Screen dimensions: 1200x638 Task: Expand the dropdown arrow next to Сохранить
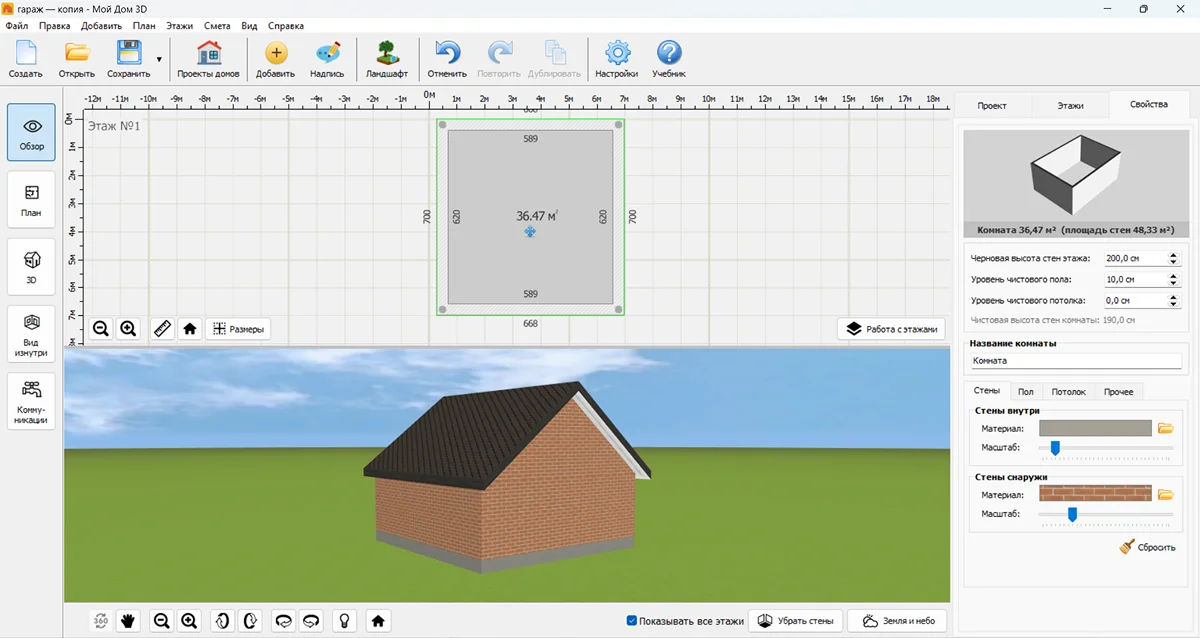pyautogui.click(x=158, y=59)
